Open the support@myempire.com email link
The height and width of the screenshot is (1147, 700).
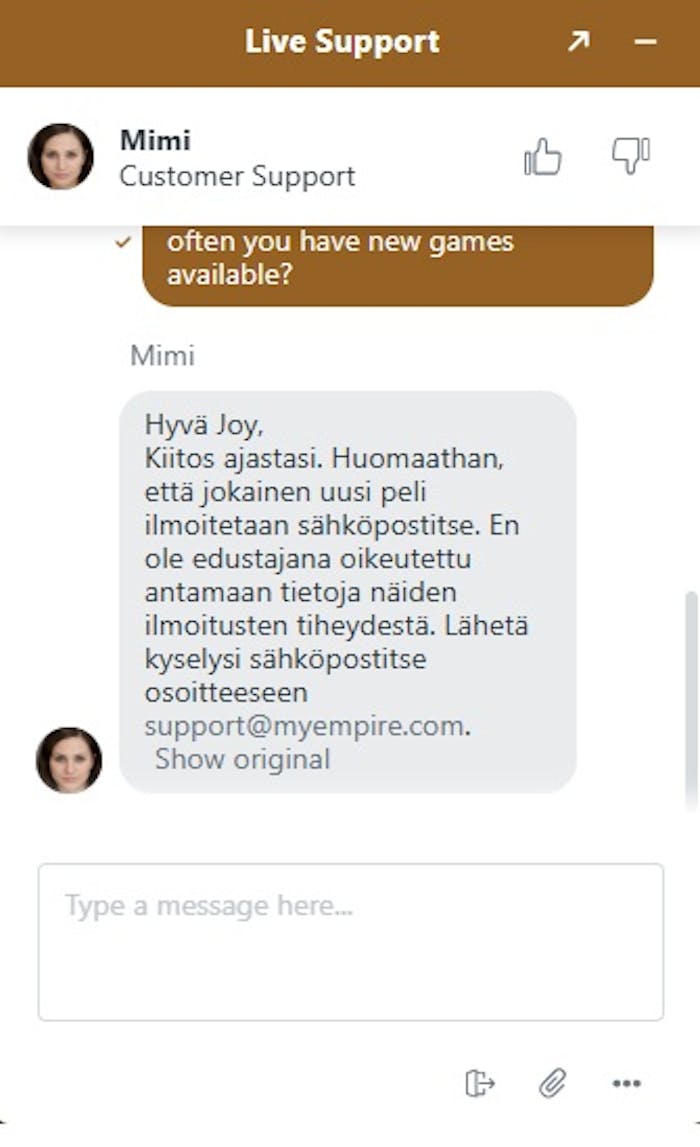(x=304, y=726)
